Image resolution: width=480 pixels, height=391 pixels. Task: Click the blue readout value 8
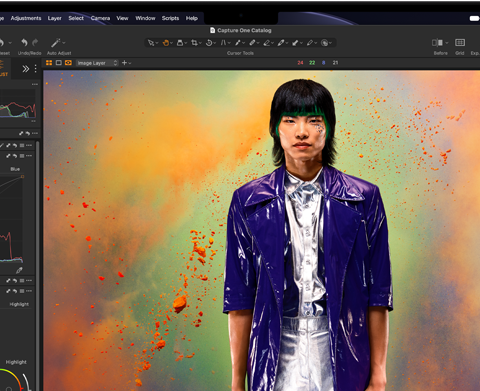pyautogui.click(x=323, y=63)
